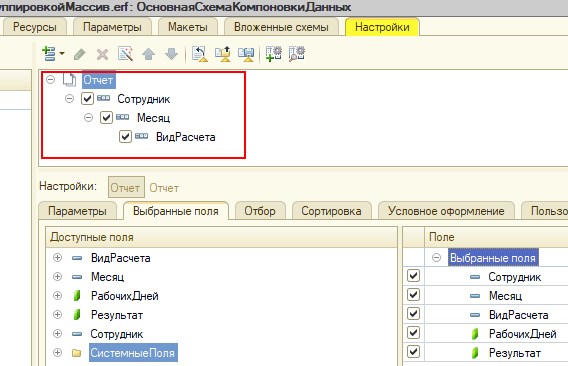Open the dropdown arrow beside the add icon
The height and width of the screenshot is (366, 568).
point(62,54)
